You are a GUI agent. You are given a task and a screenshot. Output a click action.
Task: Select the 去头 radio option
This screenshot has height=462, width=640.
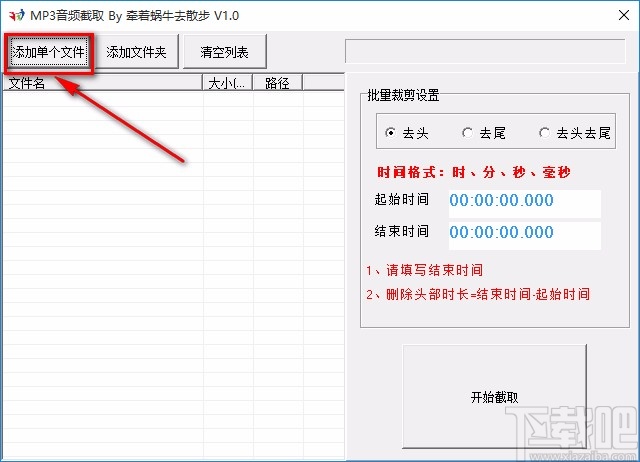tap(407, 133)
